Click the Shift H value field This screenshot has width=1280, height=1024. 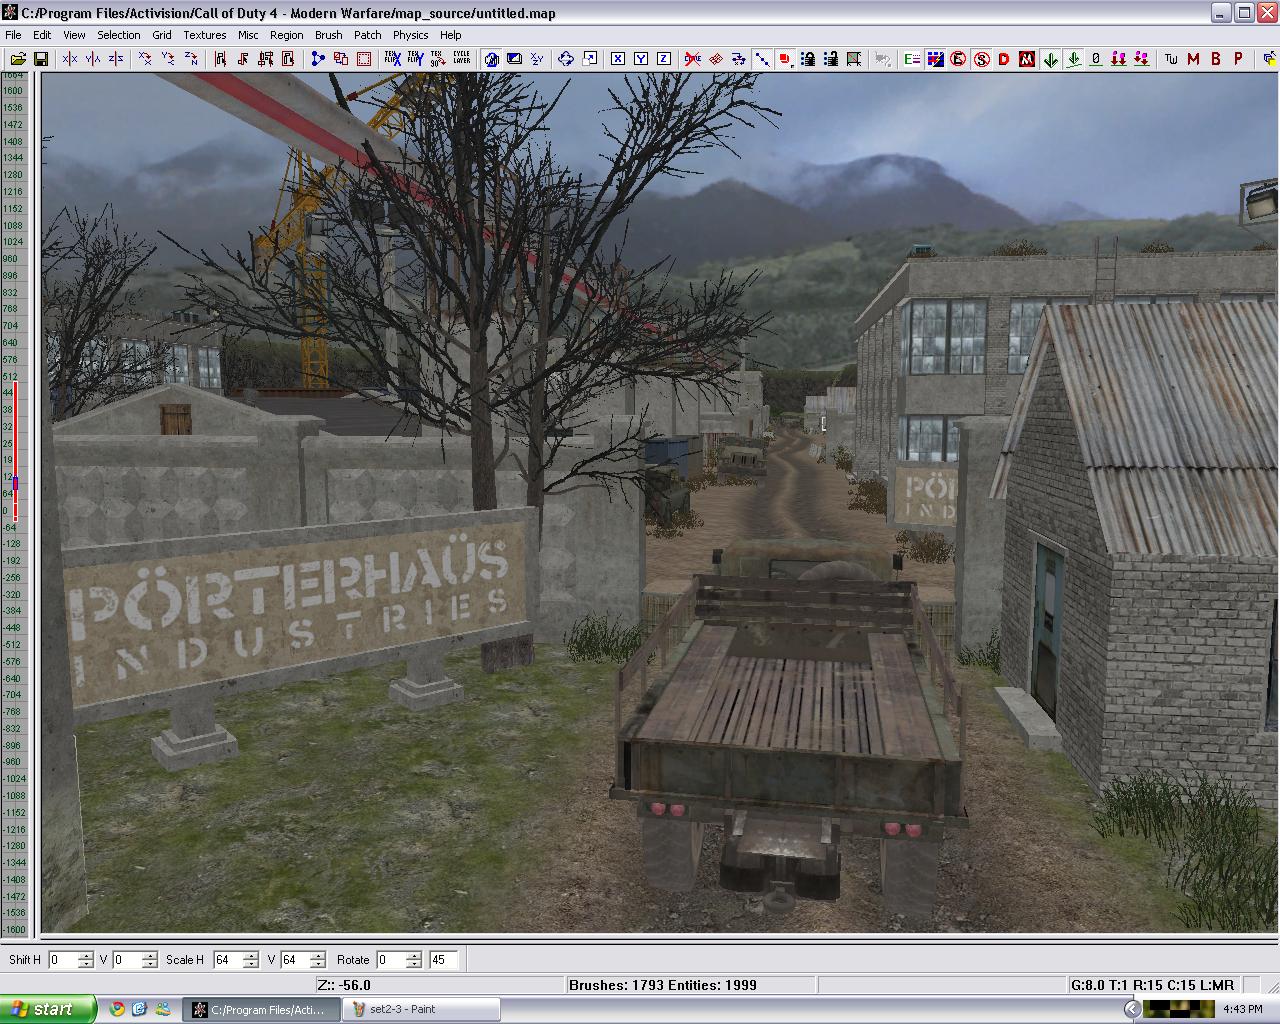(x=62, y=960)
